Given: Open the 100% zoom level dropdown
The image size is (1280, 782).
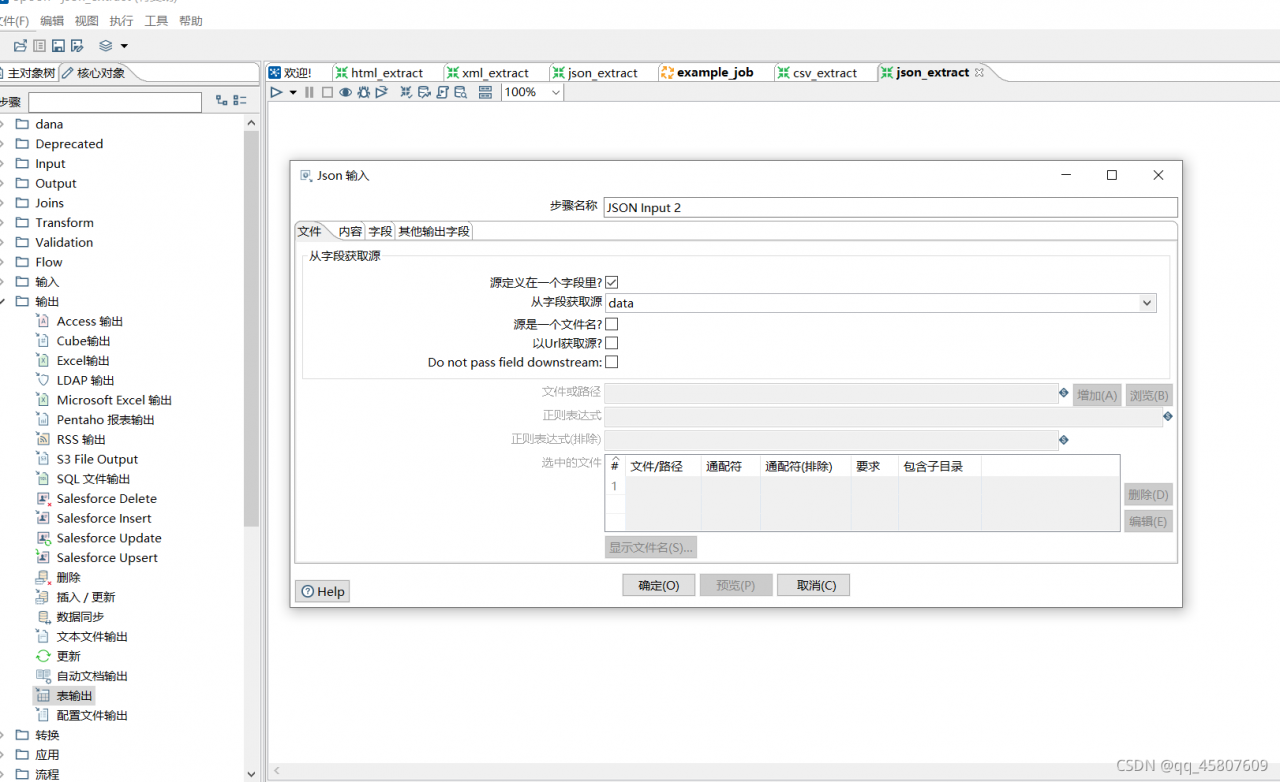Looking at the screenshot, I should (x=556, y=92).
